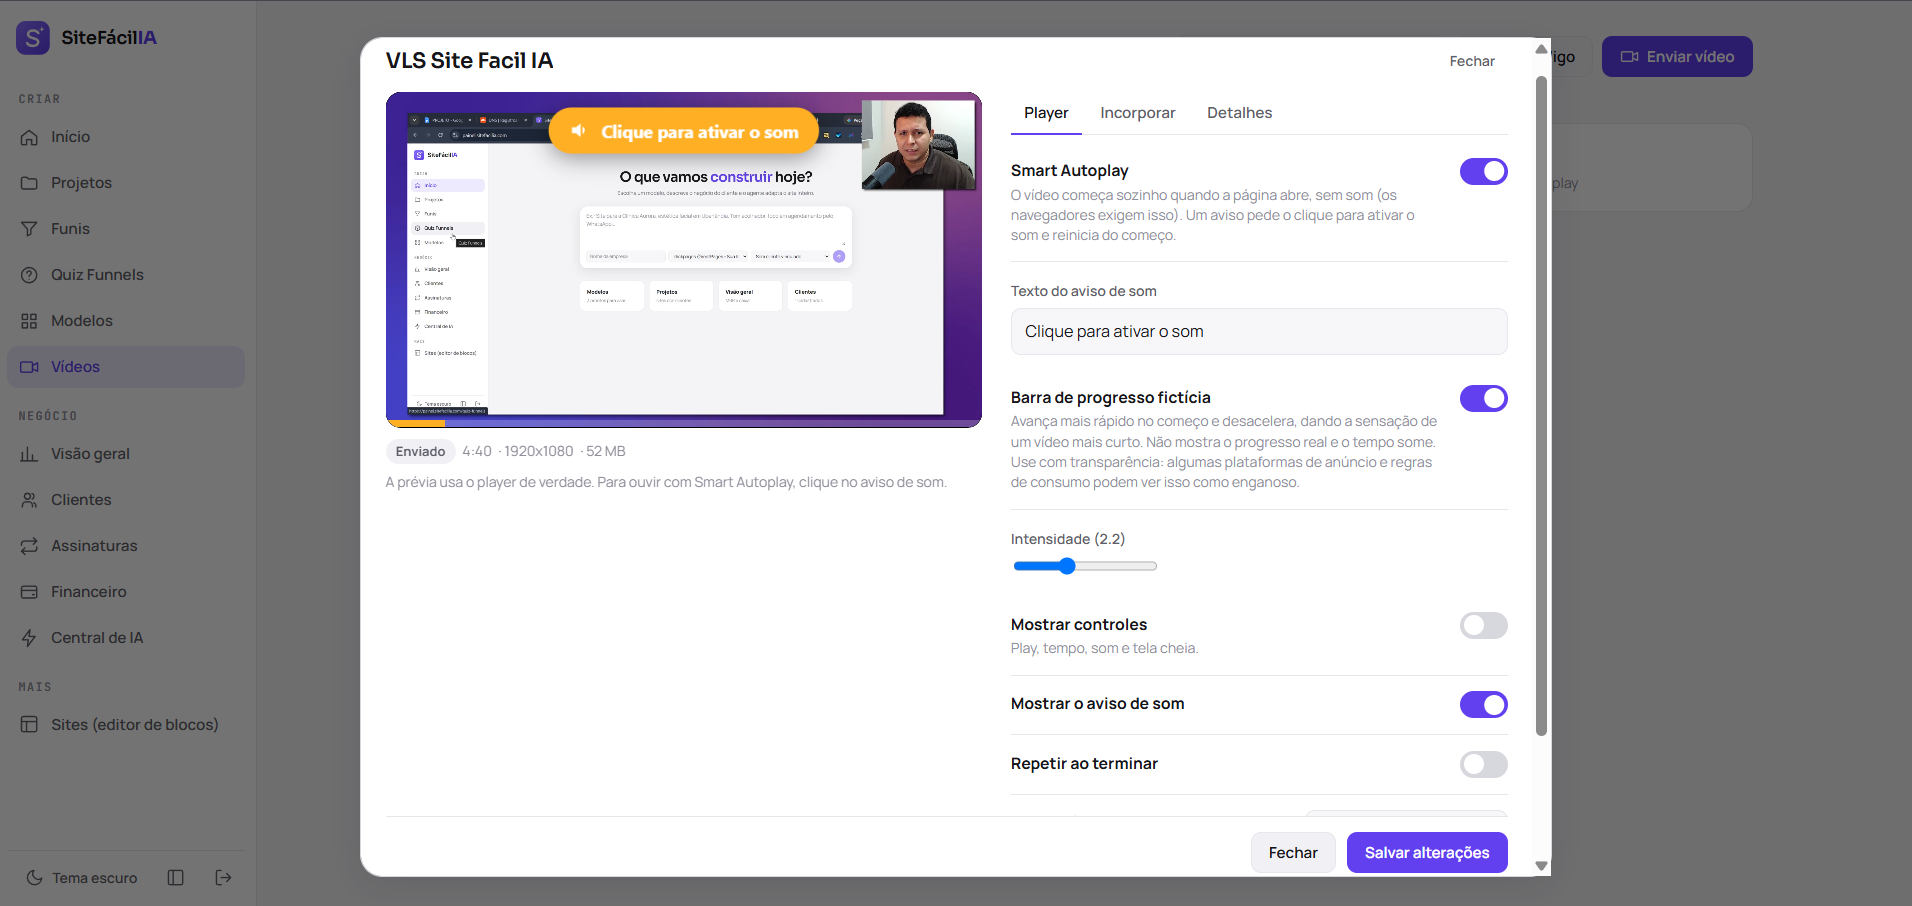This screenshot has width=1912, height=906.
Task: Click the modal vertical scrollbar
Action: pos(1541,405)
